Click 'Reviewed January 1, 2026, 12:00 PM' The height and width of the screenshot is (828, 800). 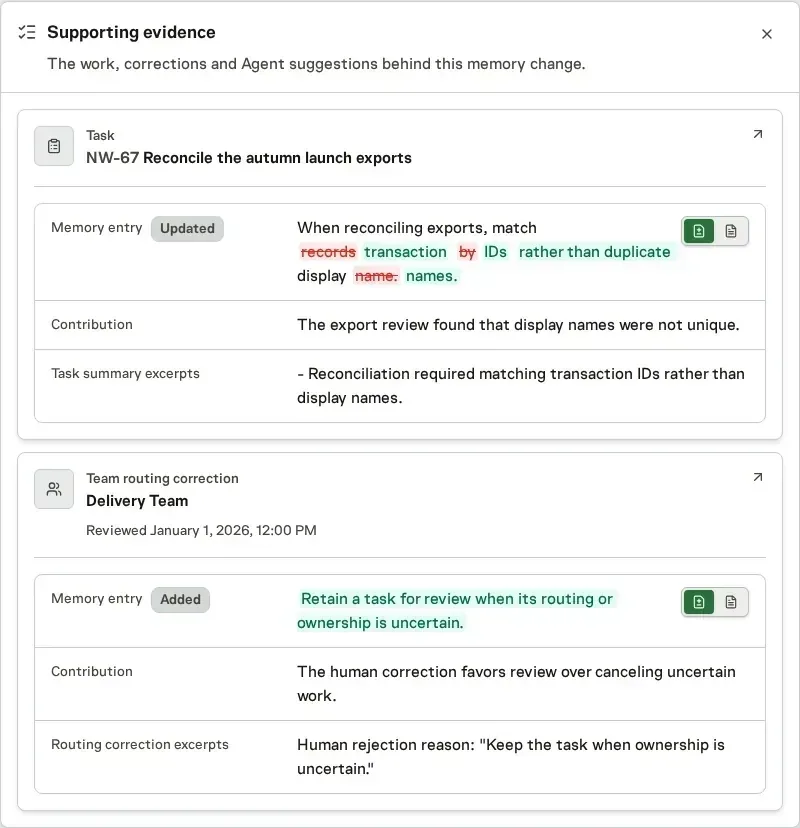click(201, 530)
